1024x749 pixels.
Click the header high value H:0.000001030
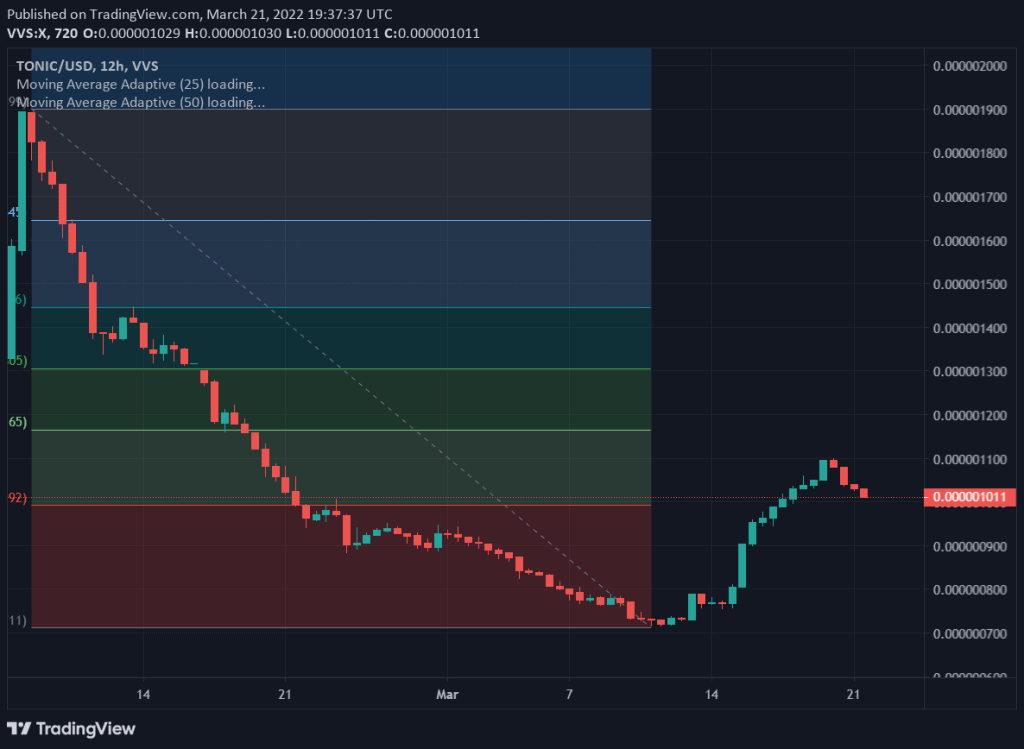tap(233, 33)
